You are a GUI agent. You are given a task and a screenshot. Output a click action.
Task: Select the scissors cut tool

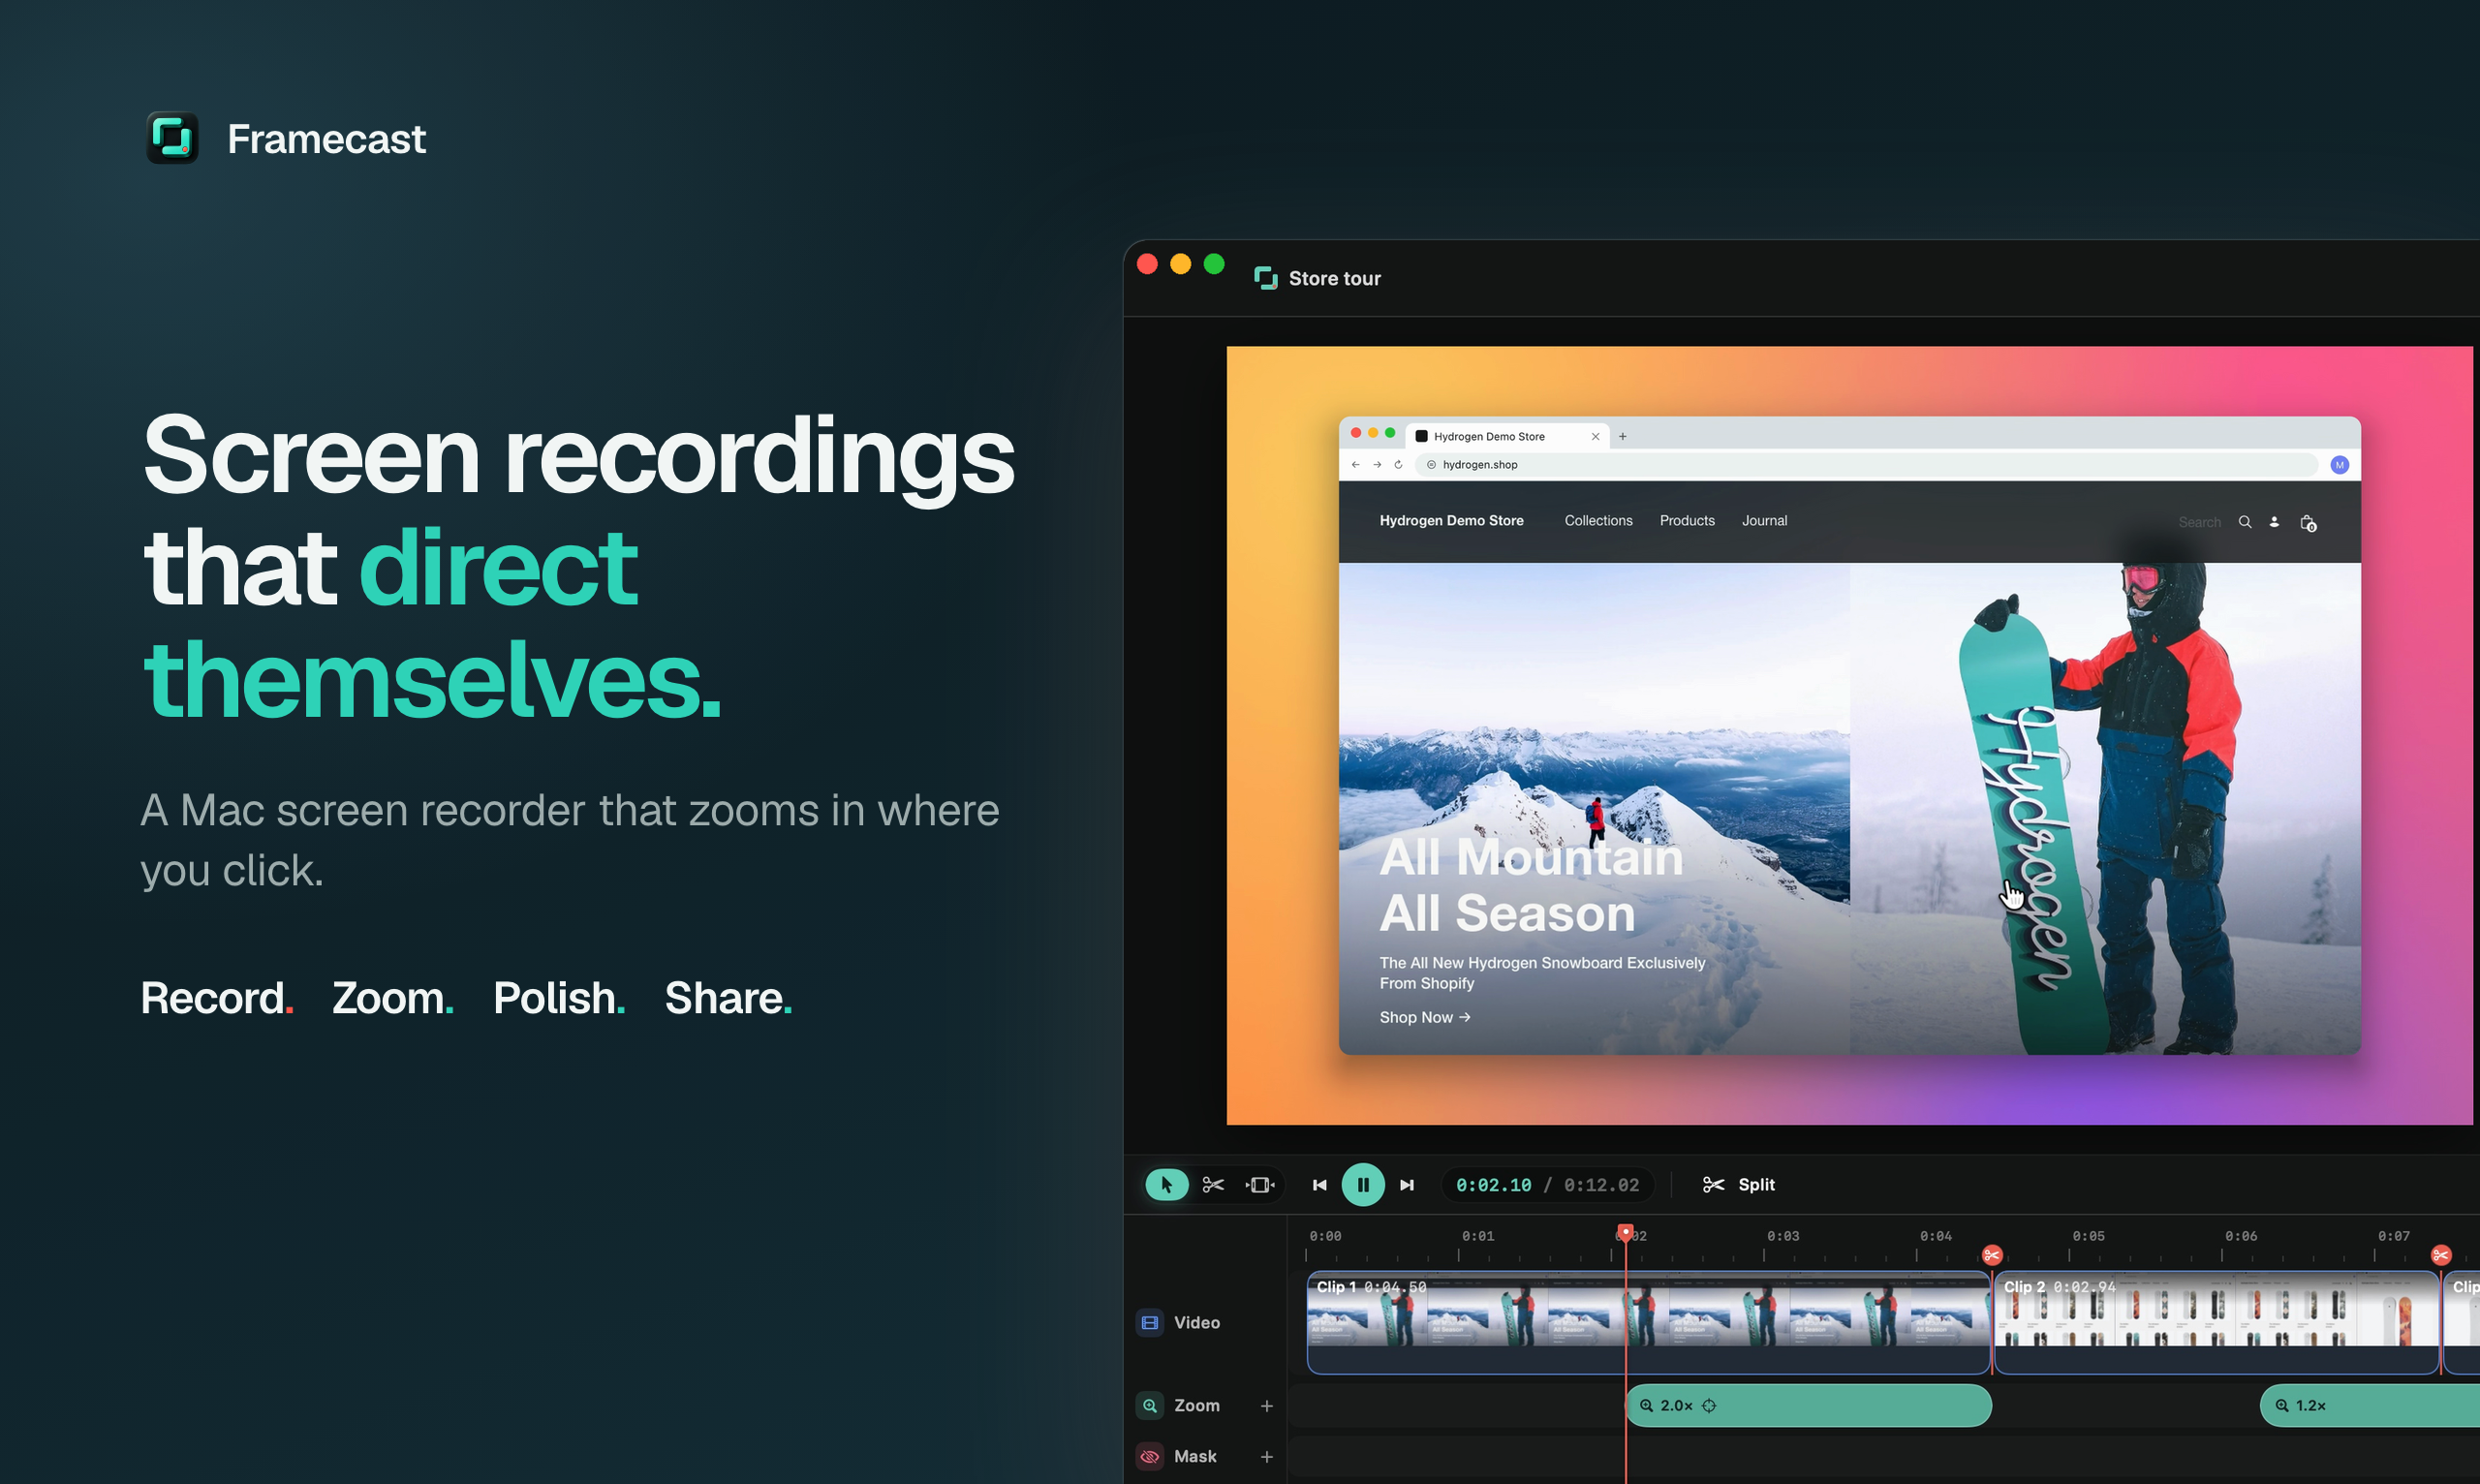point(1213,1185)
